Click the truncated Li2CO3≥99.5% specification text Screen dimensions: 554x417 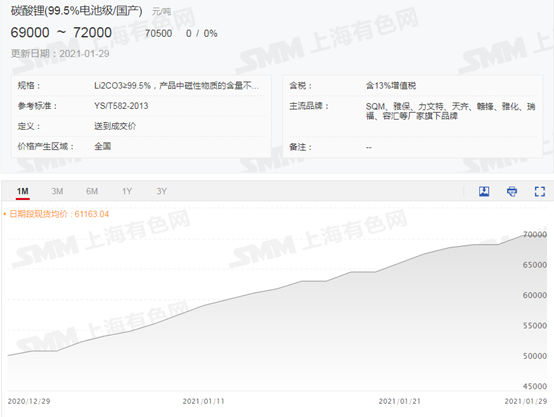[x=176, y=86]
